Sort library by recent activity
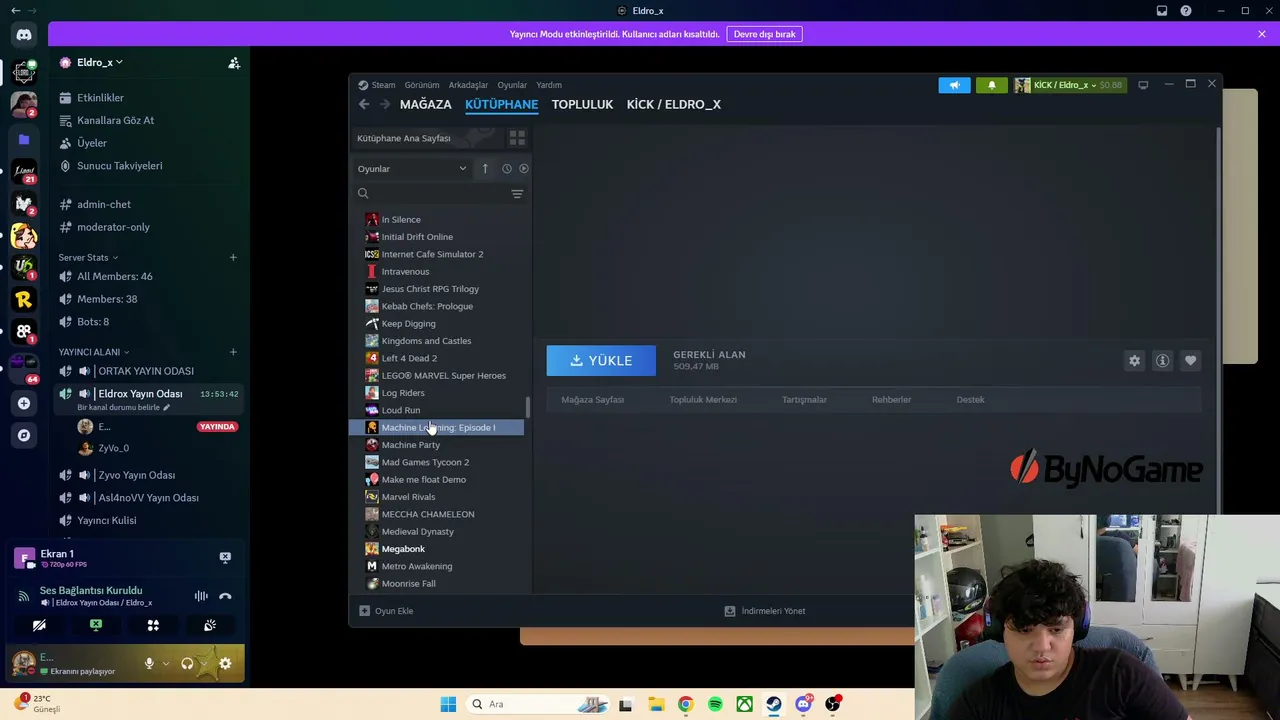The width and height of the screenshot is (1280, 720). pyautogui.click(x=506, y=169)
